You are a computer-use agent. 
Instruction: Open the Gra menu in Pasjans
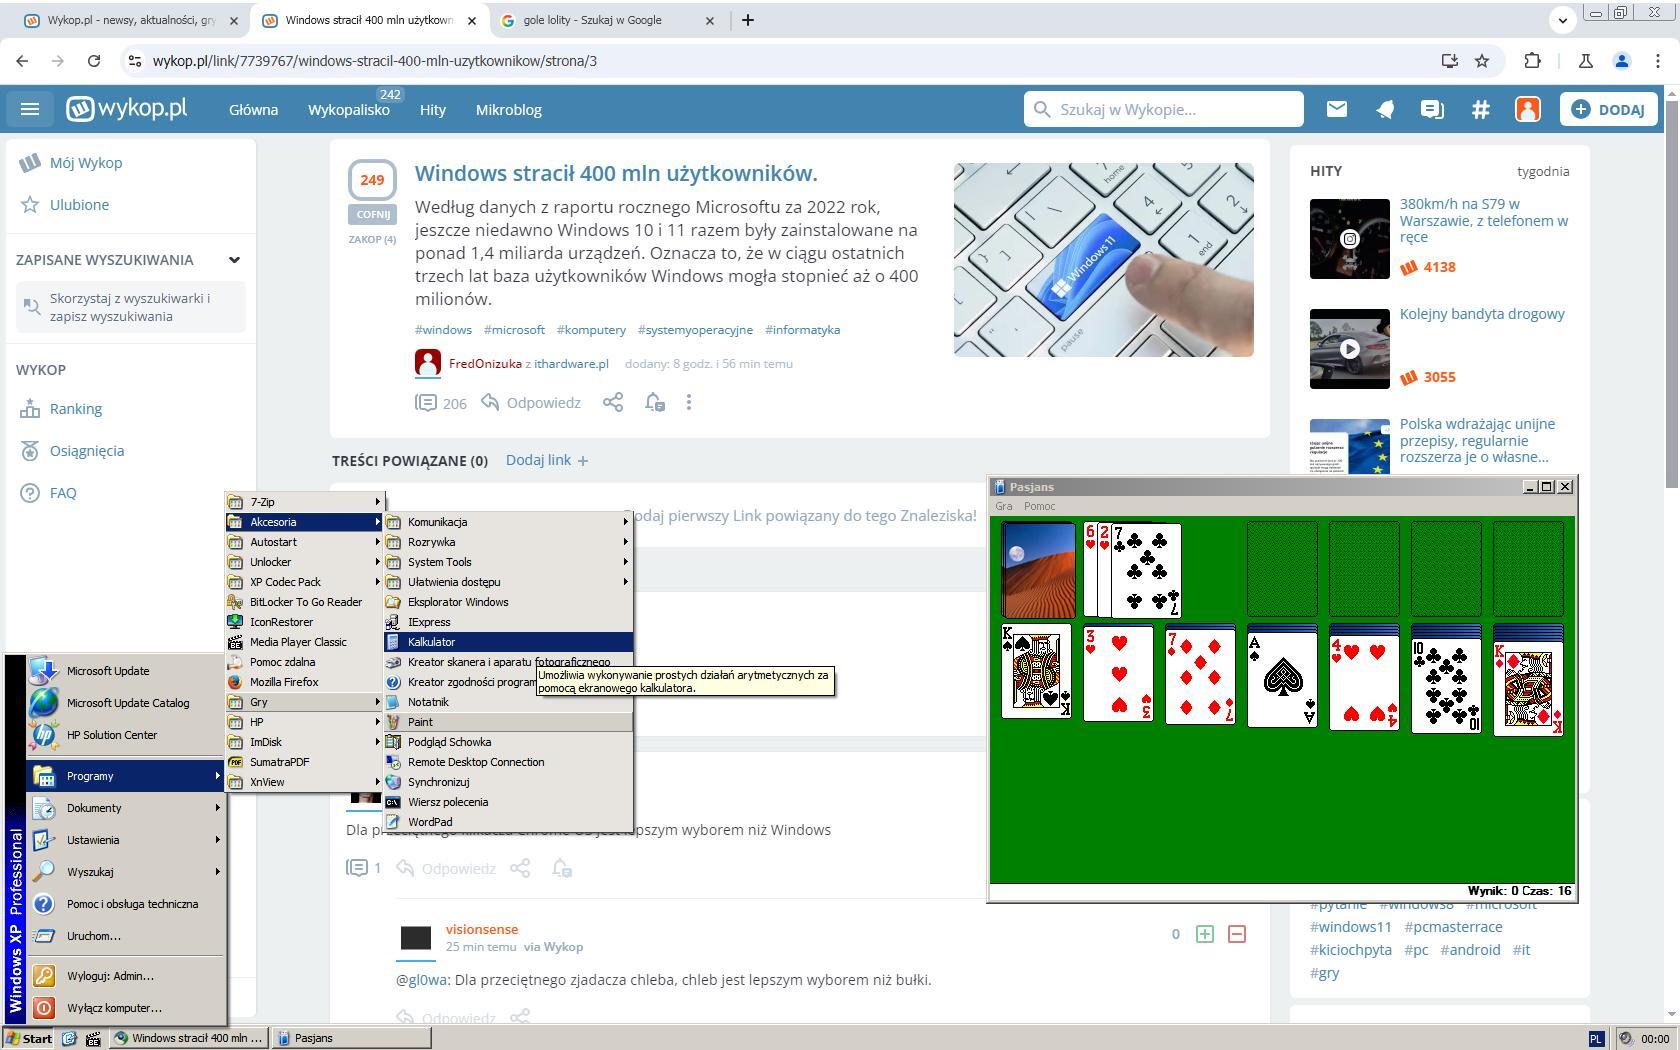click(x=1003, y=506)
